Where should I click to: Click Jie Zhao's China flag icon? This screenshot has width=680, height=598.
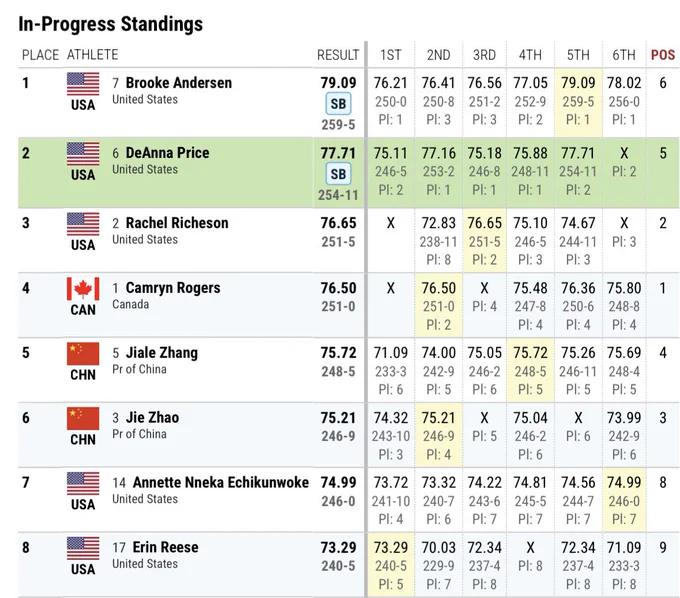pyautogui.click(x=83, y=418)
